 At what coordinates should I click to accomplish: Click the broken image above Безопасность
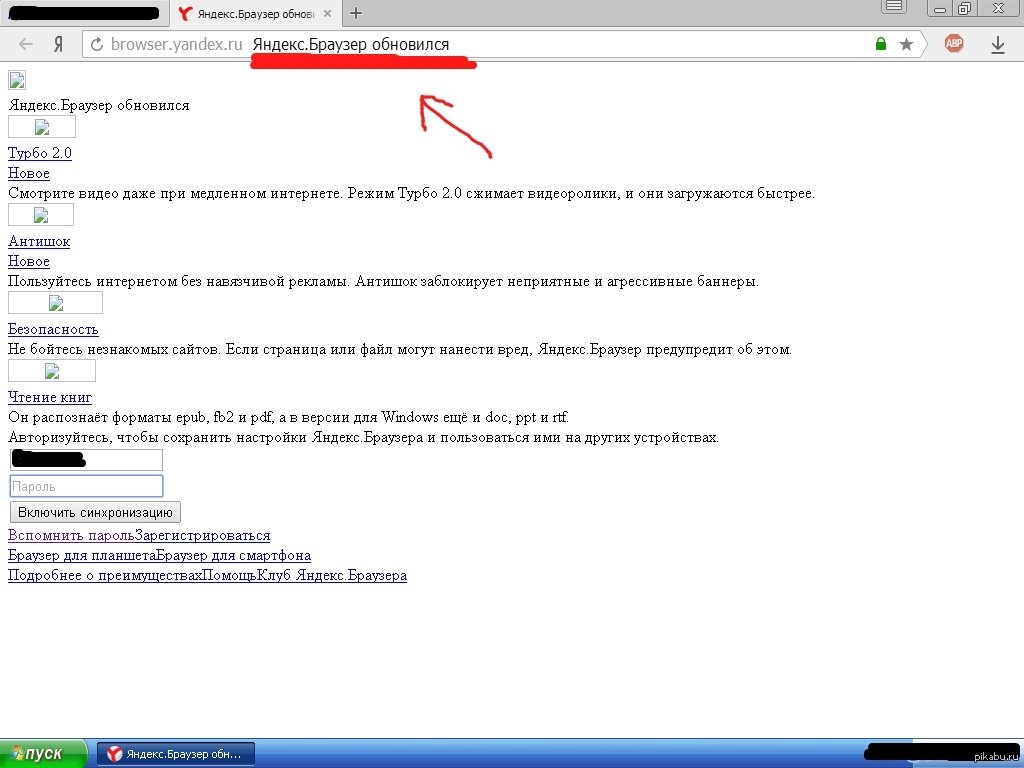(56, 302)
